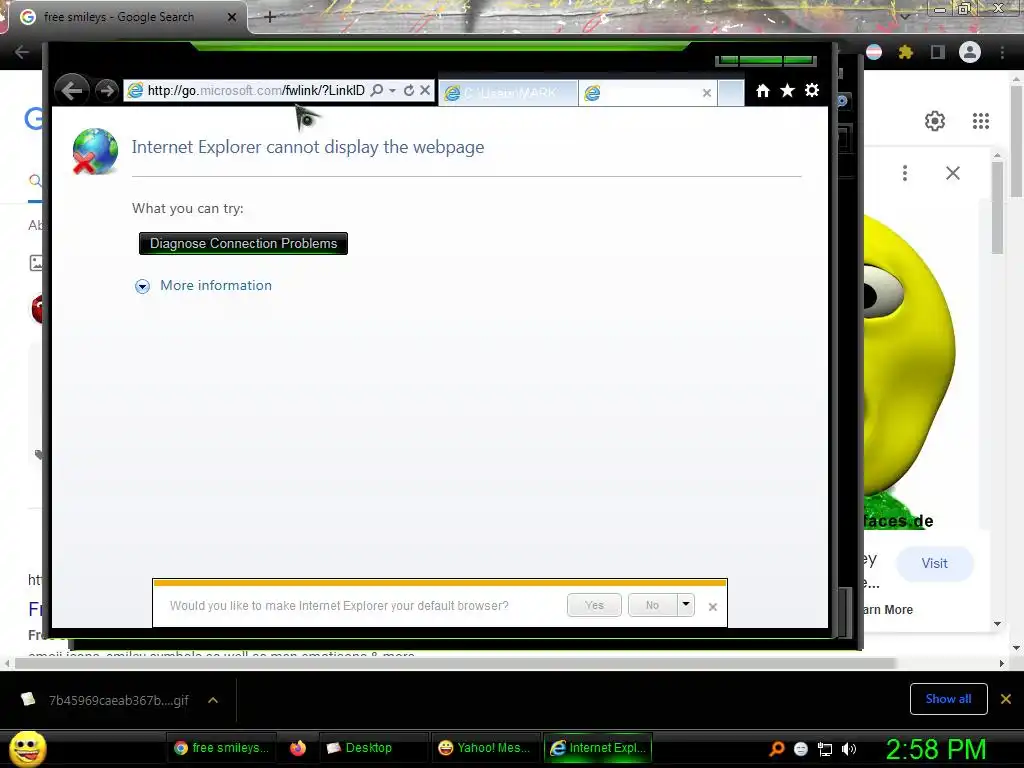
Task: Click the Visit button in image panel
Action: click(x=935, y=564)
